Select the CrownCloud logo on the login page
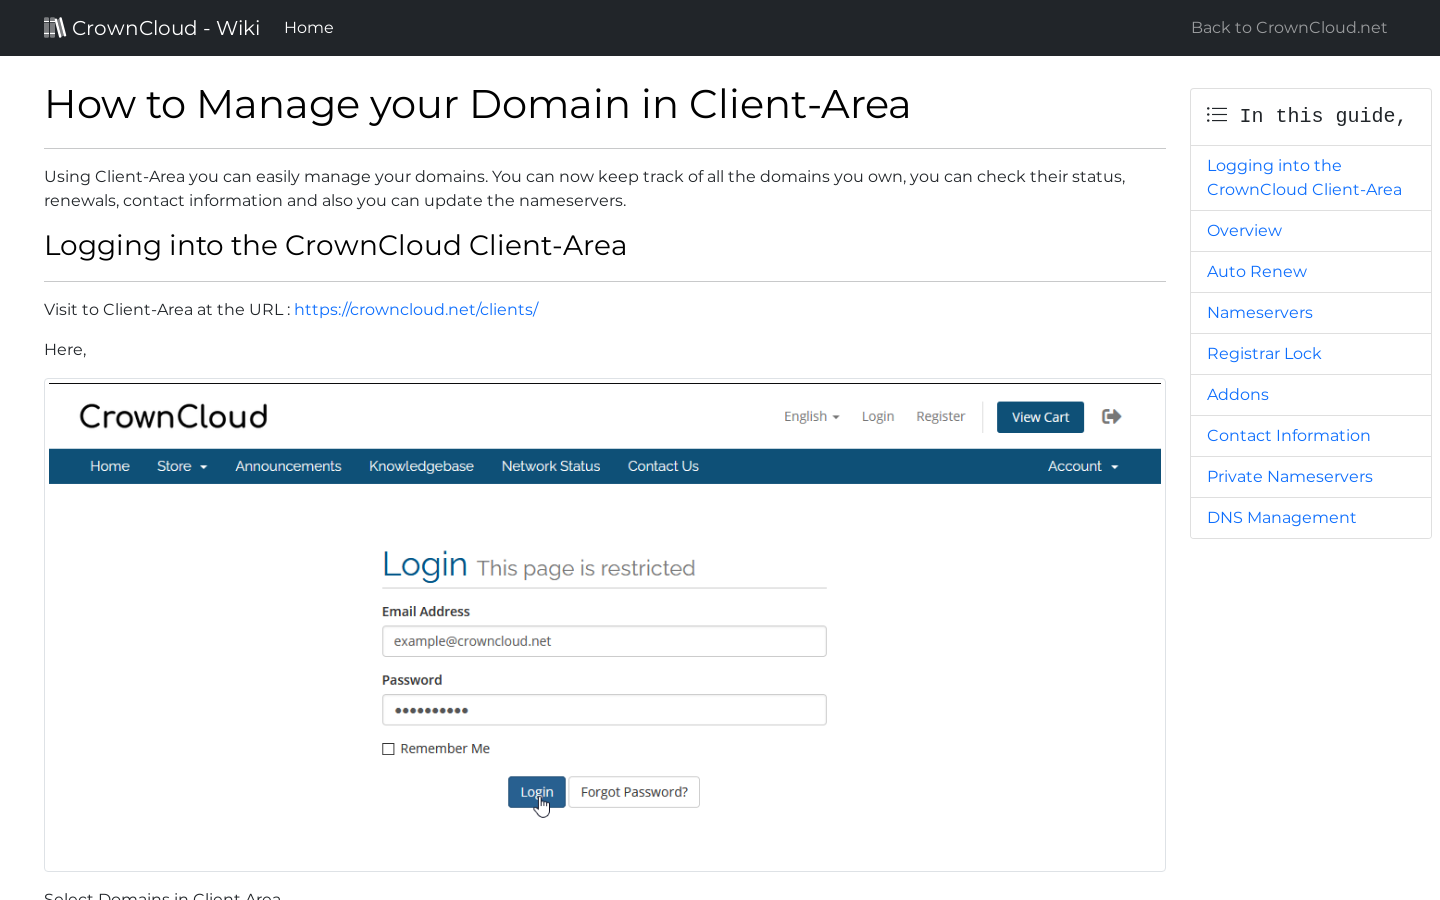Screen dimensions: 1440x900 pyautogui.click(x=173, y=416)
